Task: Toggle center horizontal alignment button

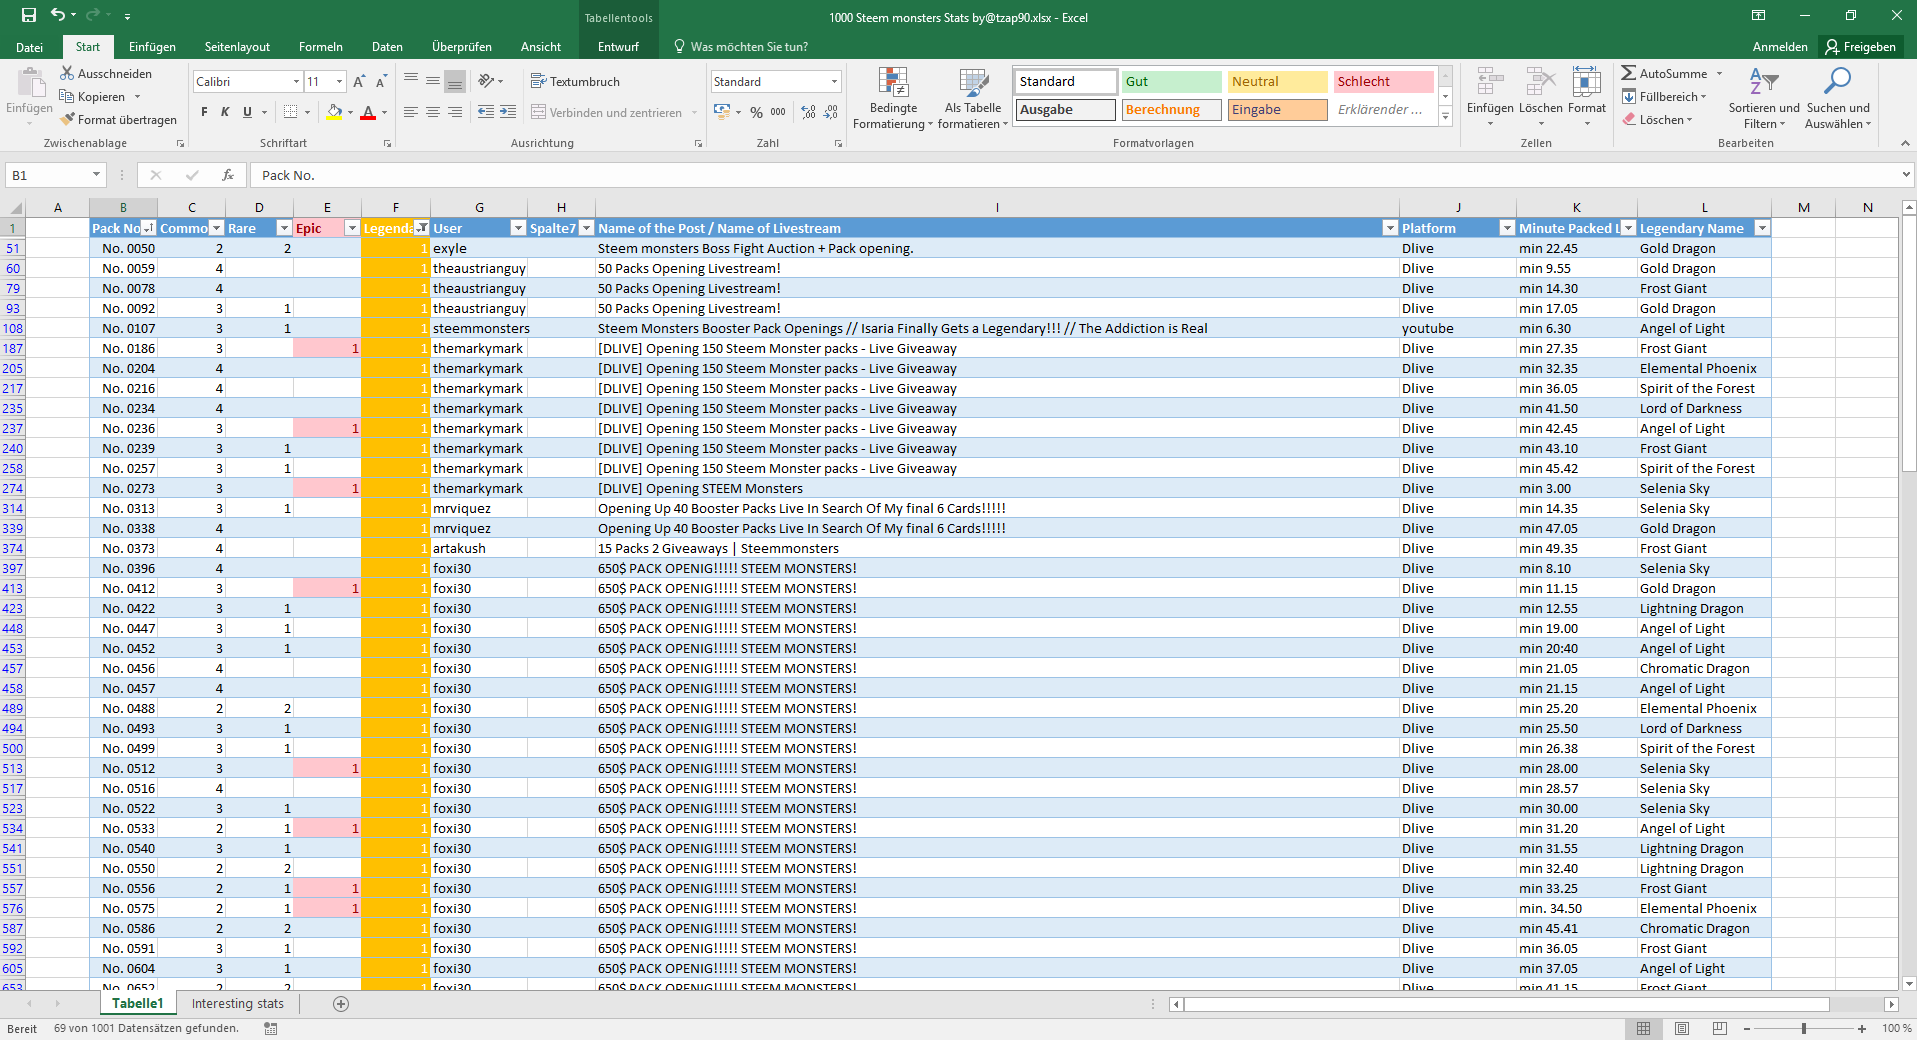Action: click(x=433, y=112)
